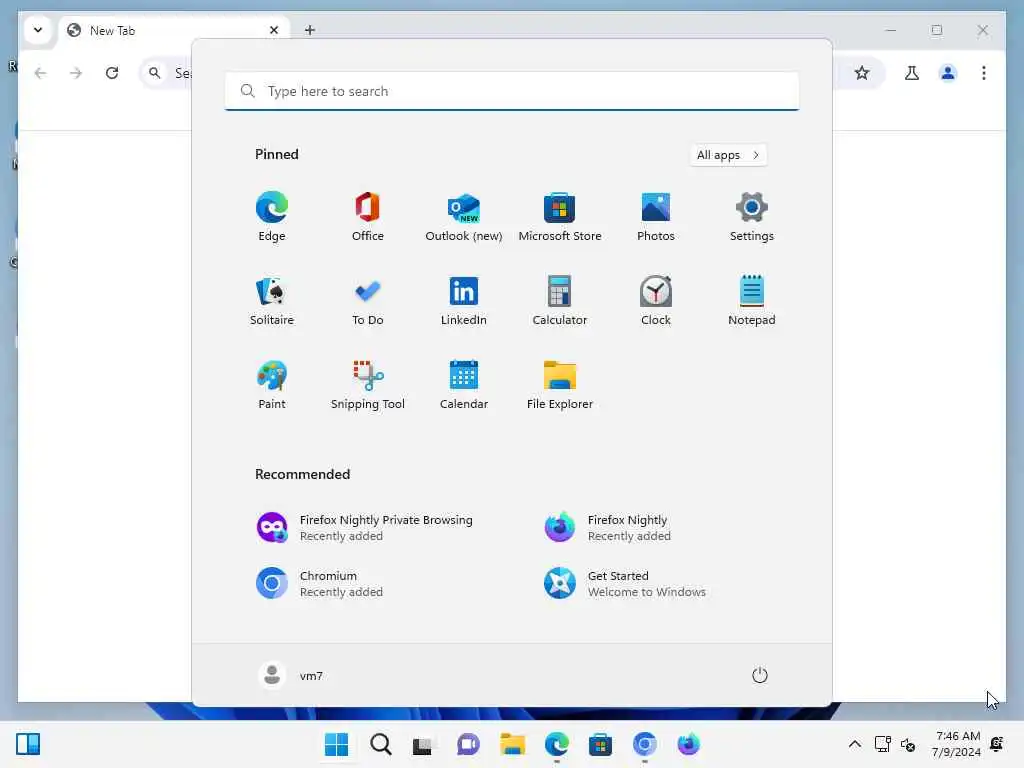The height and width of the screenshot is (768, 1024).
Task: Open Microsoft Store from the taskbar
Action: pos(600,744)
